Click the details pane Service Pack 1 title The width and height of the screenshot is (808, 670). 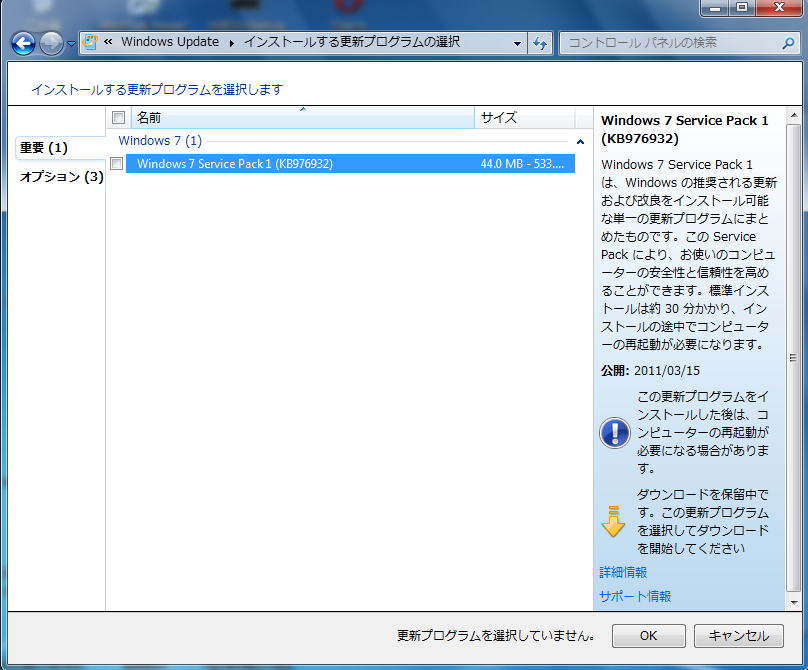pos(684,129)
